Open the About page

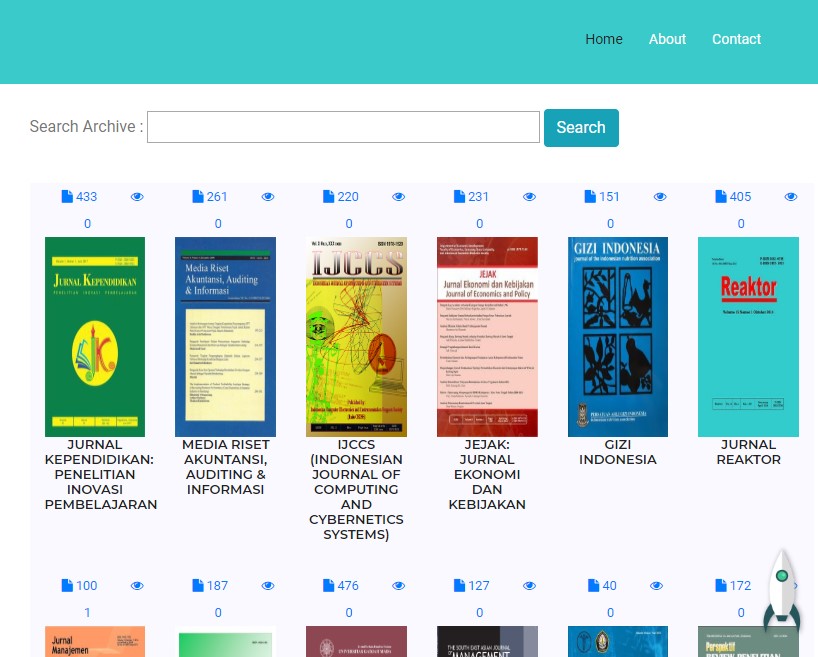[667, 39]
